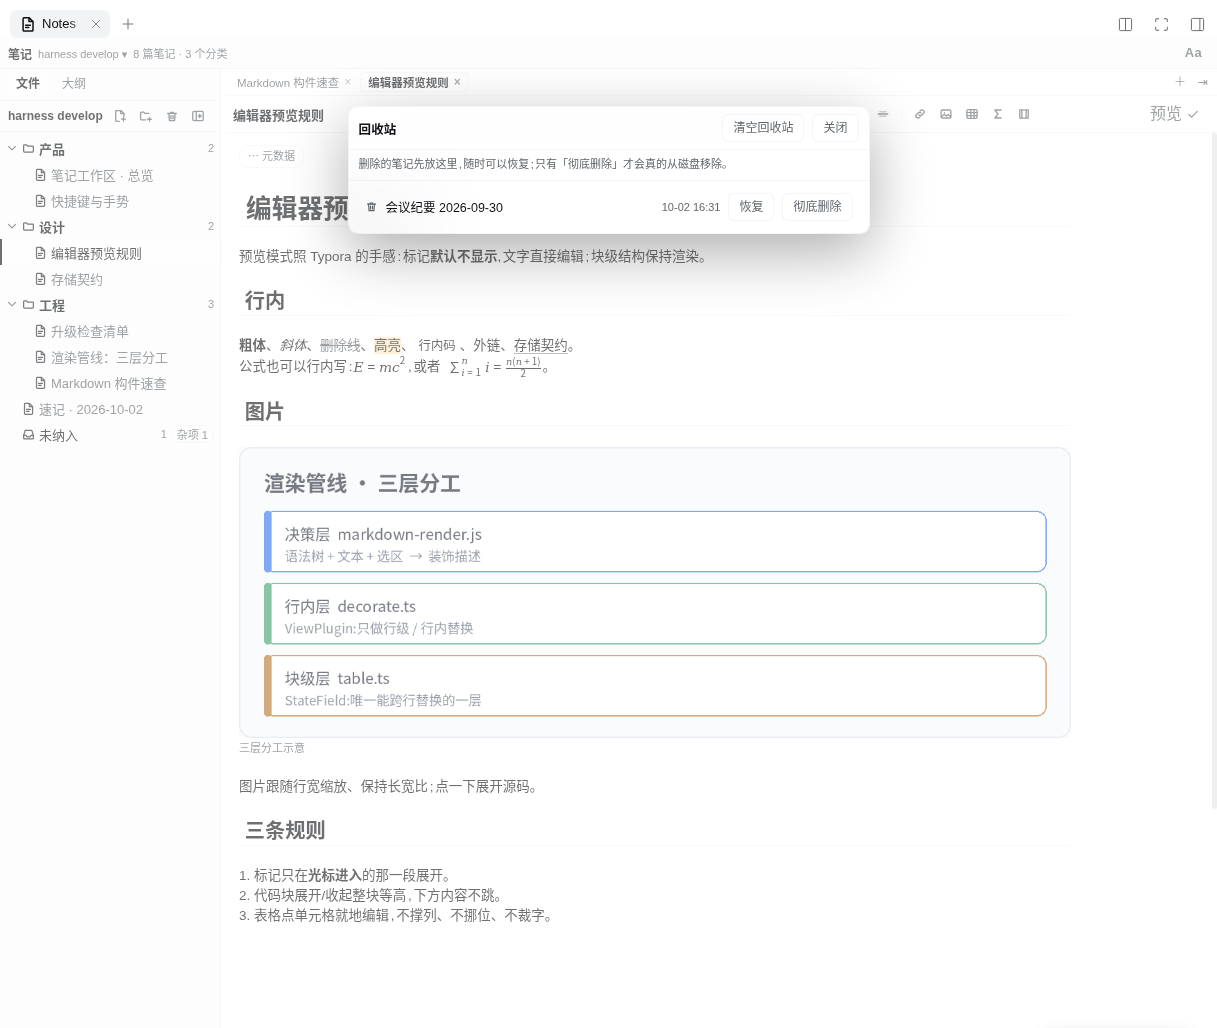Screen dimensions: 1217x1028
Task: Click the new note icon beside harness develop
Action: click(120, 116)
